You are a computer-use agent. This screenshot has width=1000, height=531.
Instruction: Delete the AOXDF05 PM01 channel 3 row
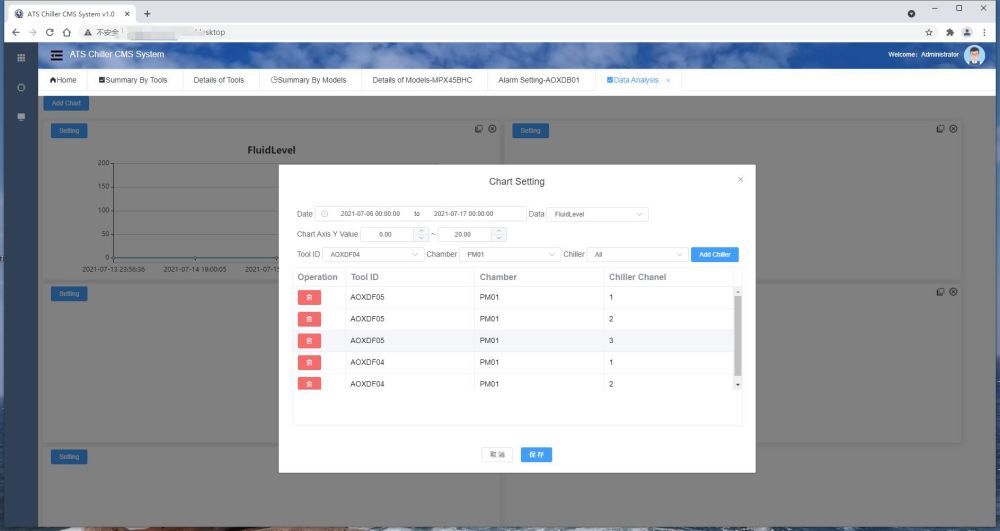pos(309,340)
